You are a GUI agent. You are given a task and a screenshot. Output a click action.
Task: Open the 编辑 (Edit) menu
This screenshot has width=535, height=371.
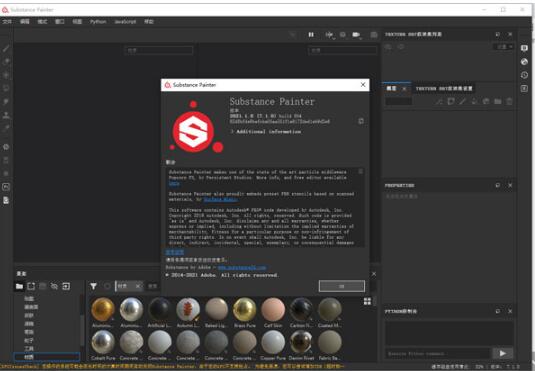[x=25, y=22]
